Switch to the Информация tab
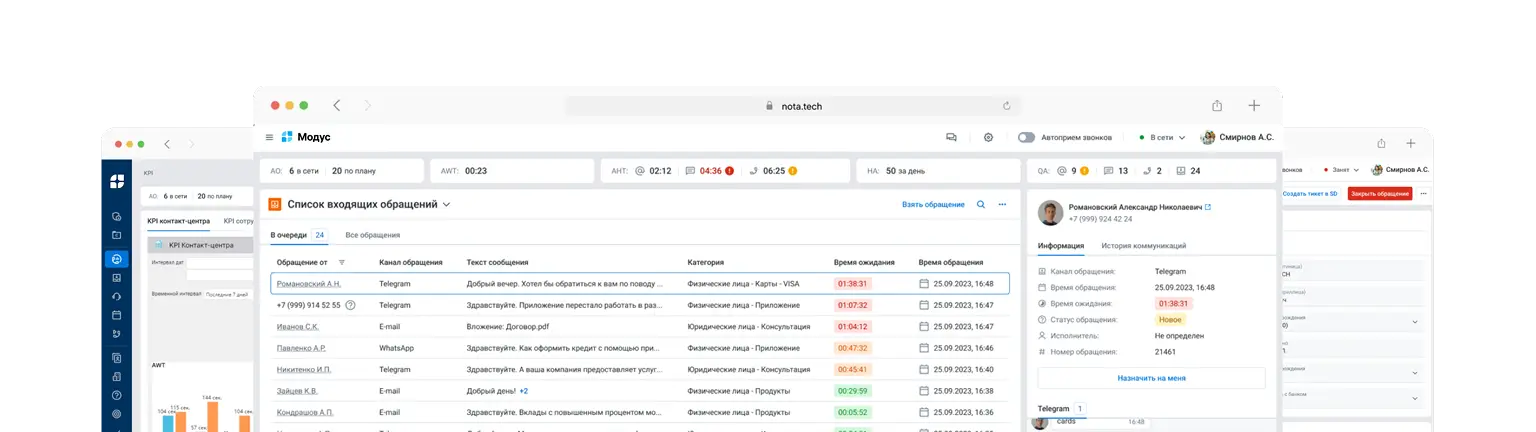Image resolution: width=1536 pixels, height=432 pixels. pos(1061,245)
